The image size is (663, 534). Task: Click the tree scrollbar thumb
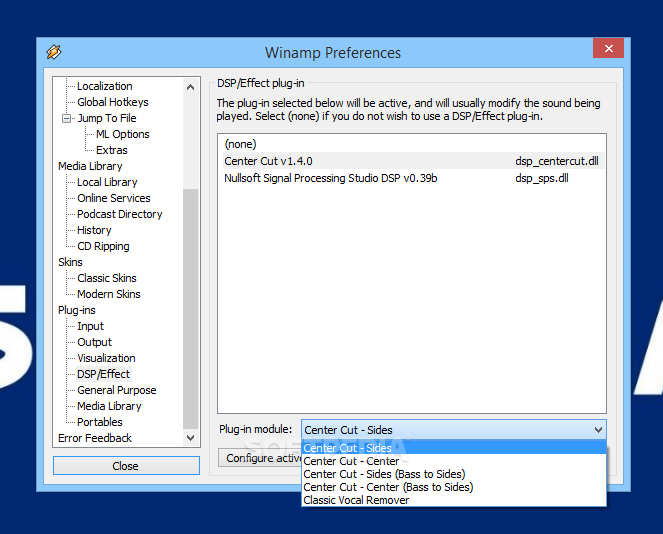click(x=190, y=309)
